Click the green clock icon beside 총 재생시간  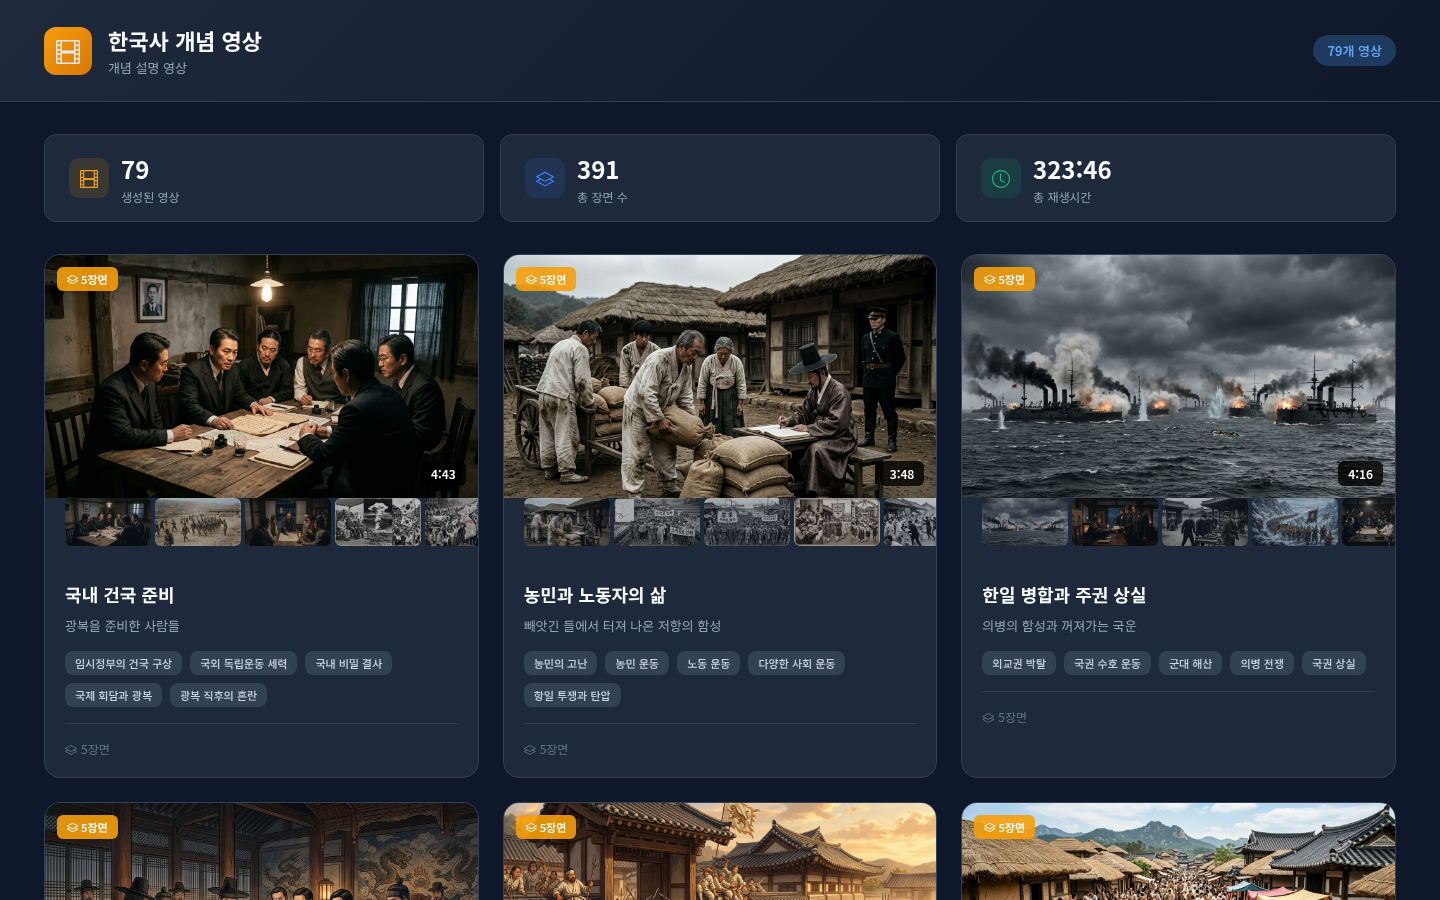click(1001, 179)
